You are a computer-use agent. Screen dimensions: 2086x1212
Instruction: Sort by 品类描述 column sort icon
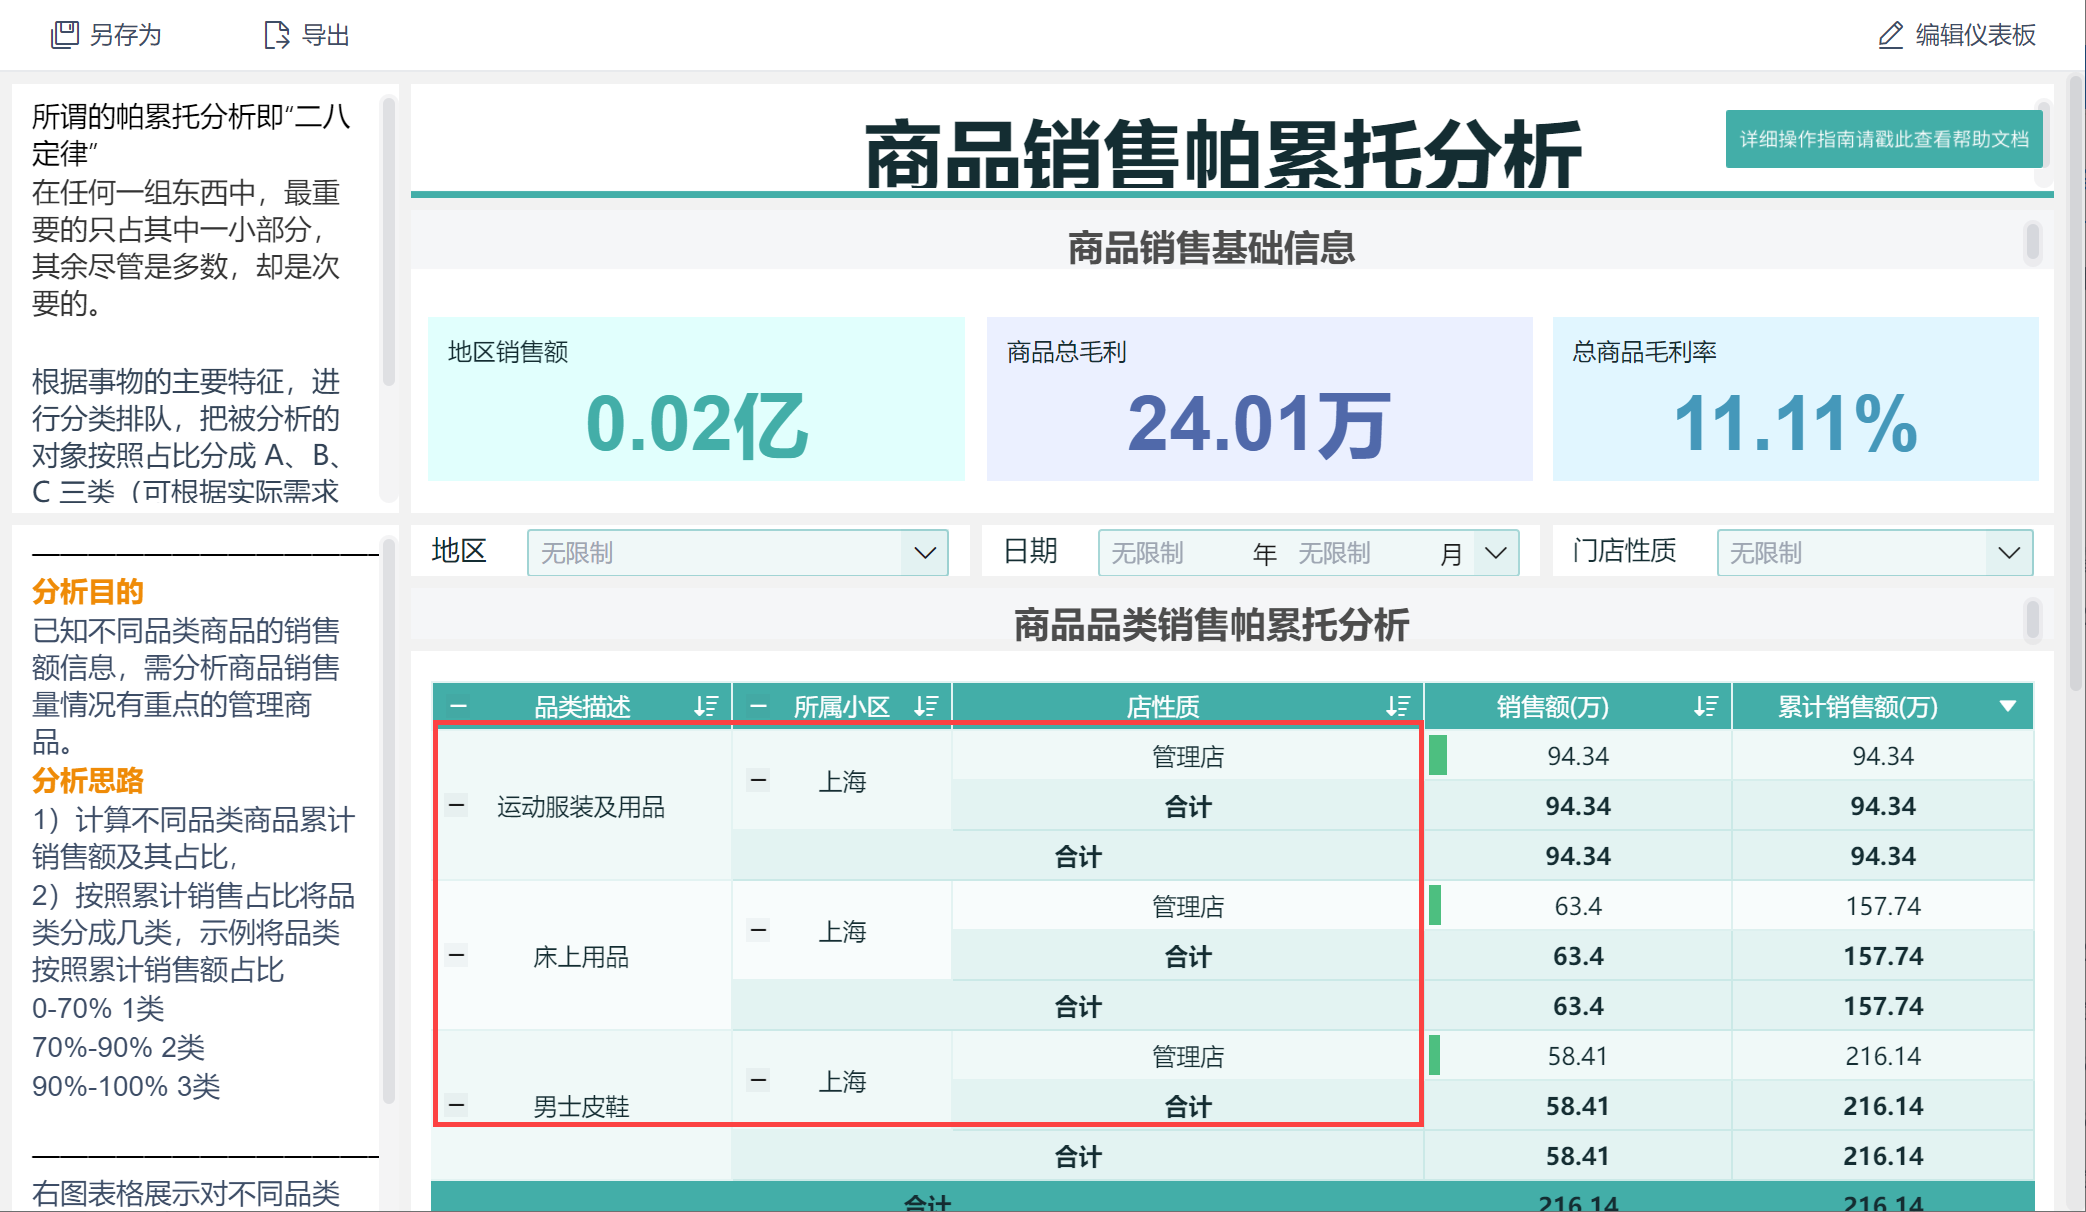click(706, 707)
